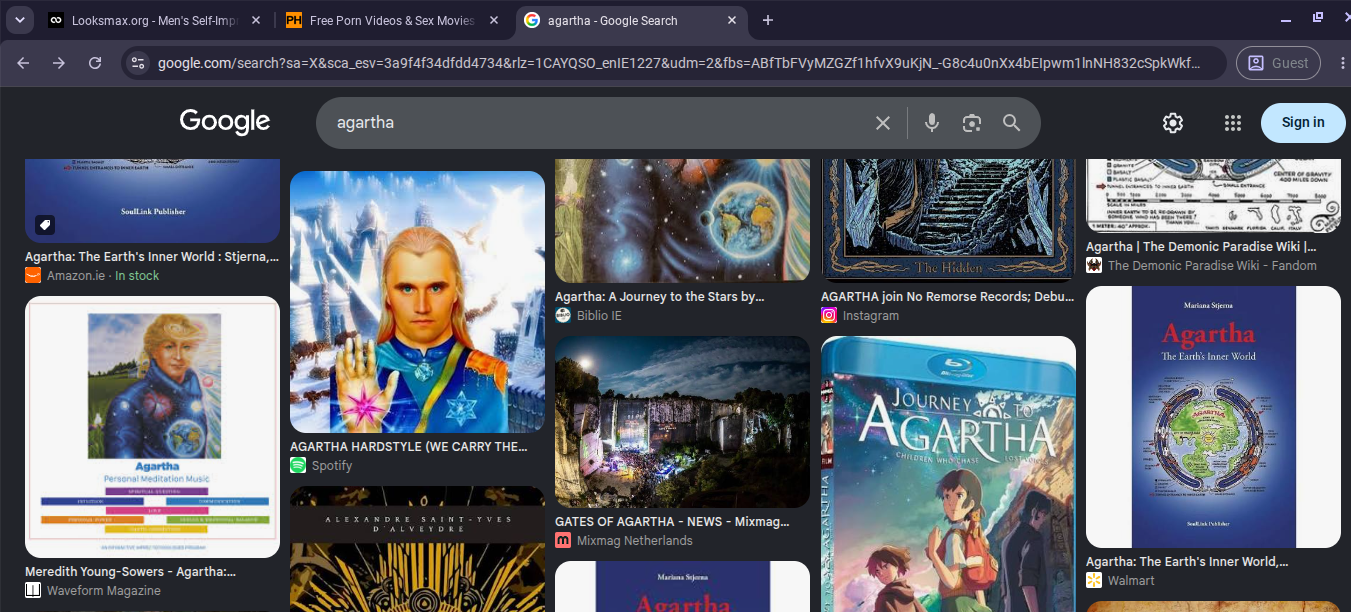Open Alexandre Saint-Yves d'Alveydre cover thumbnail
Screen dimensions: 1351x612
click(417, 549)
